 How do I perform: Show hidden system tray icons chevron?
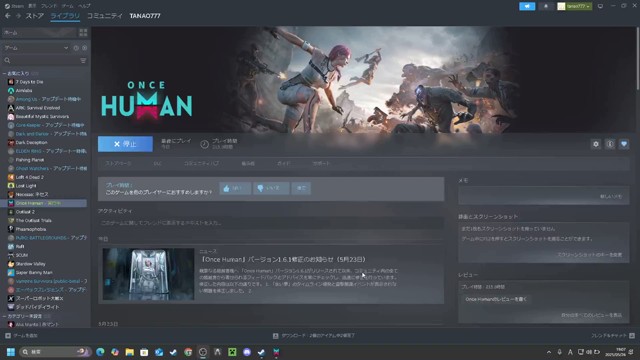click(549, 352)
